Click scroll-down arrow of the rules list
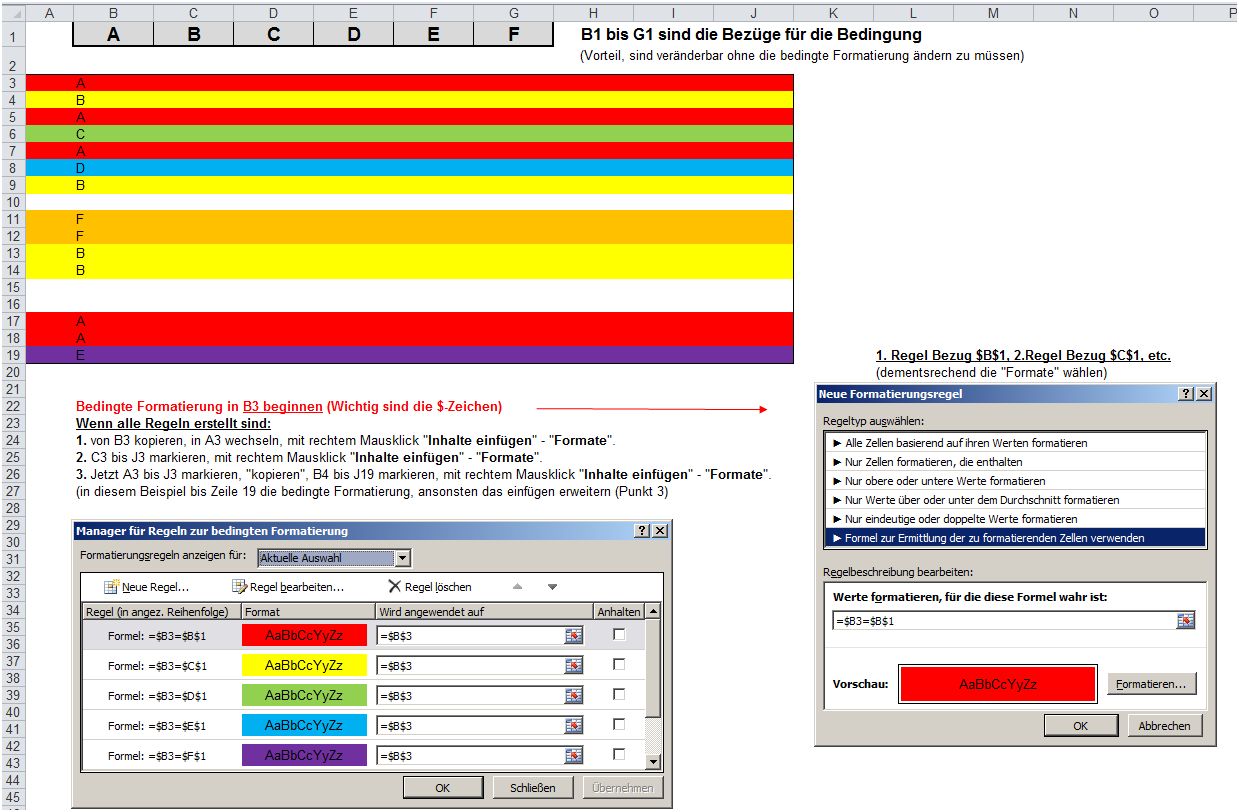This screenshot has width=1239, height=812. [x=653, y=763]
